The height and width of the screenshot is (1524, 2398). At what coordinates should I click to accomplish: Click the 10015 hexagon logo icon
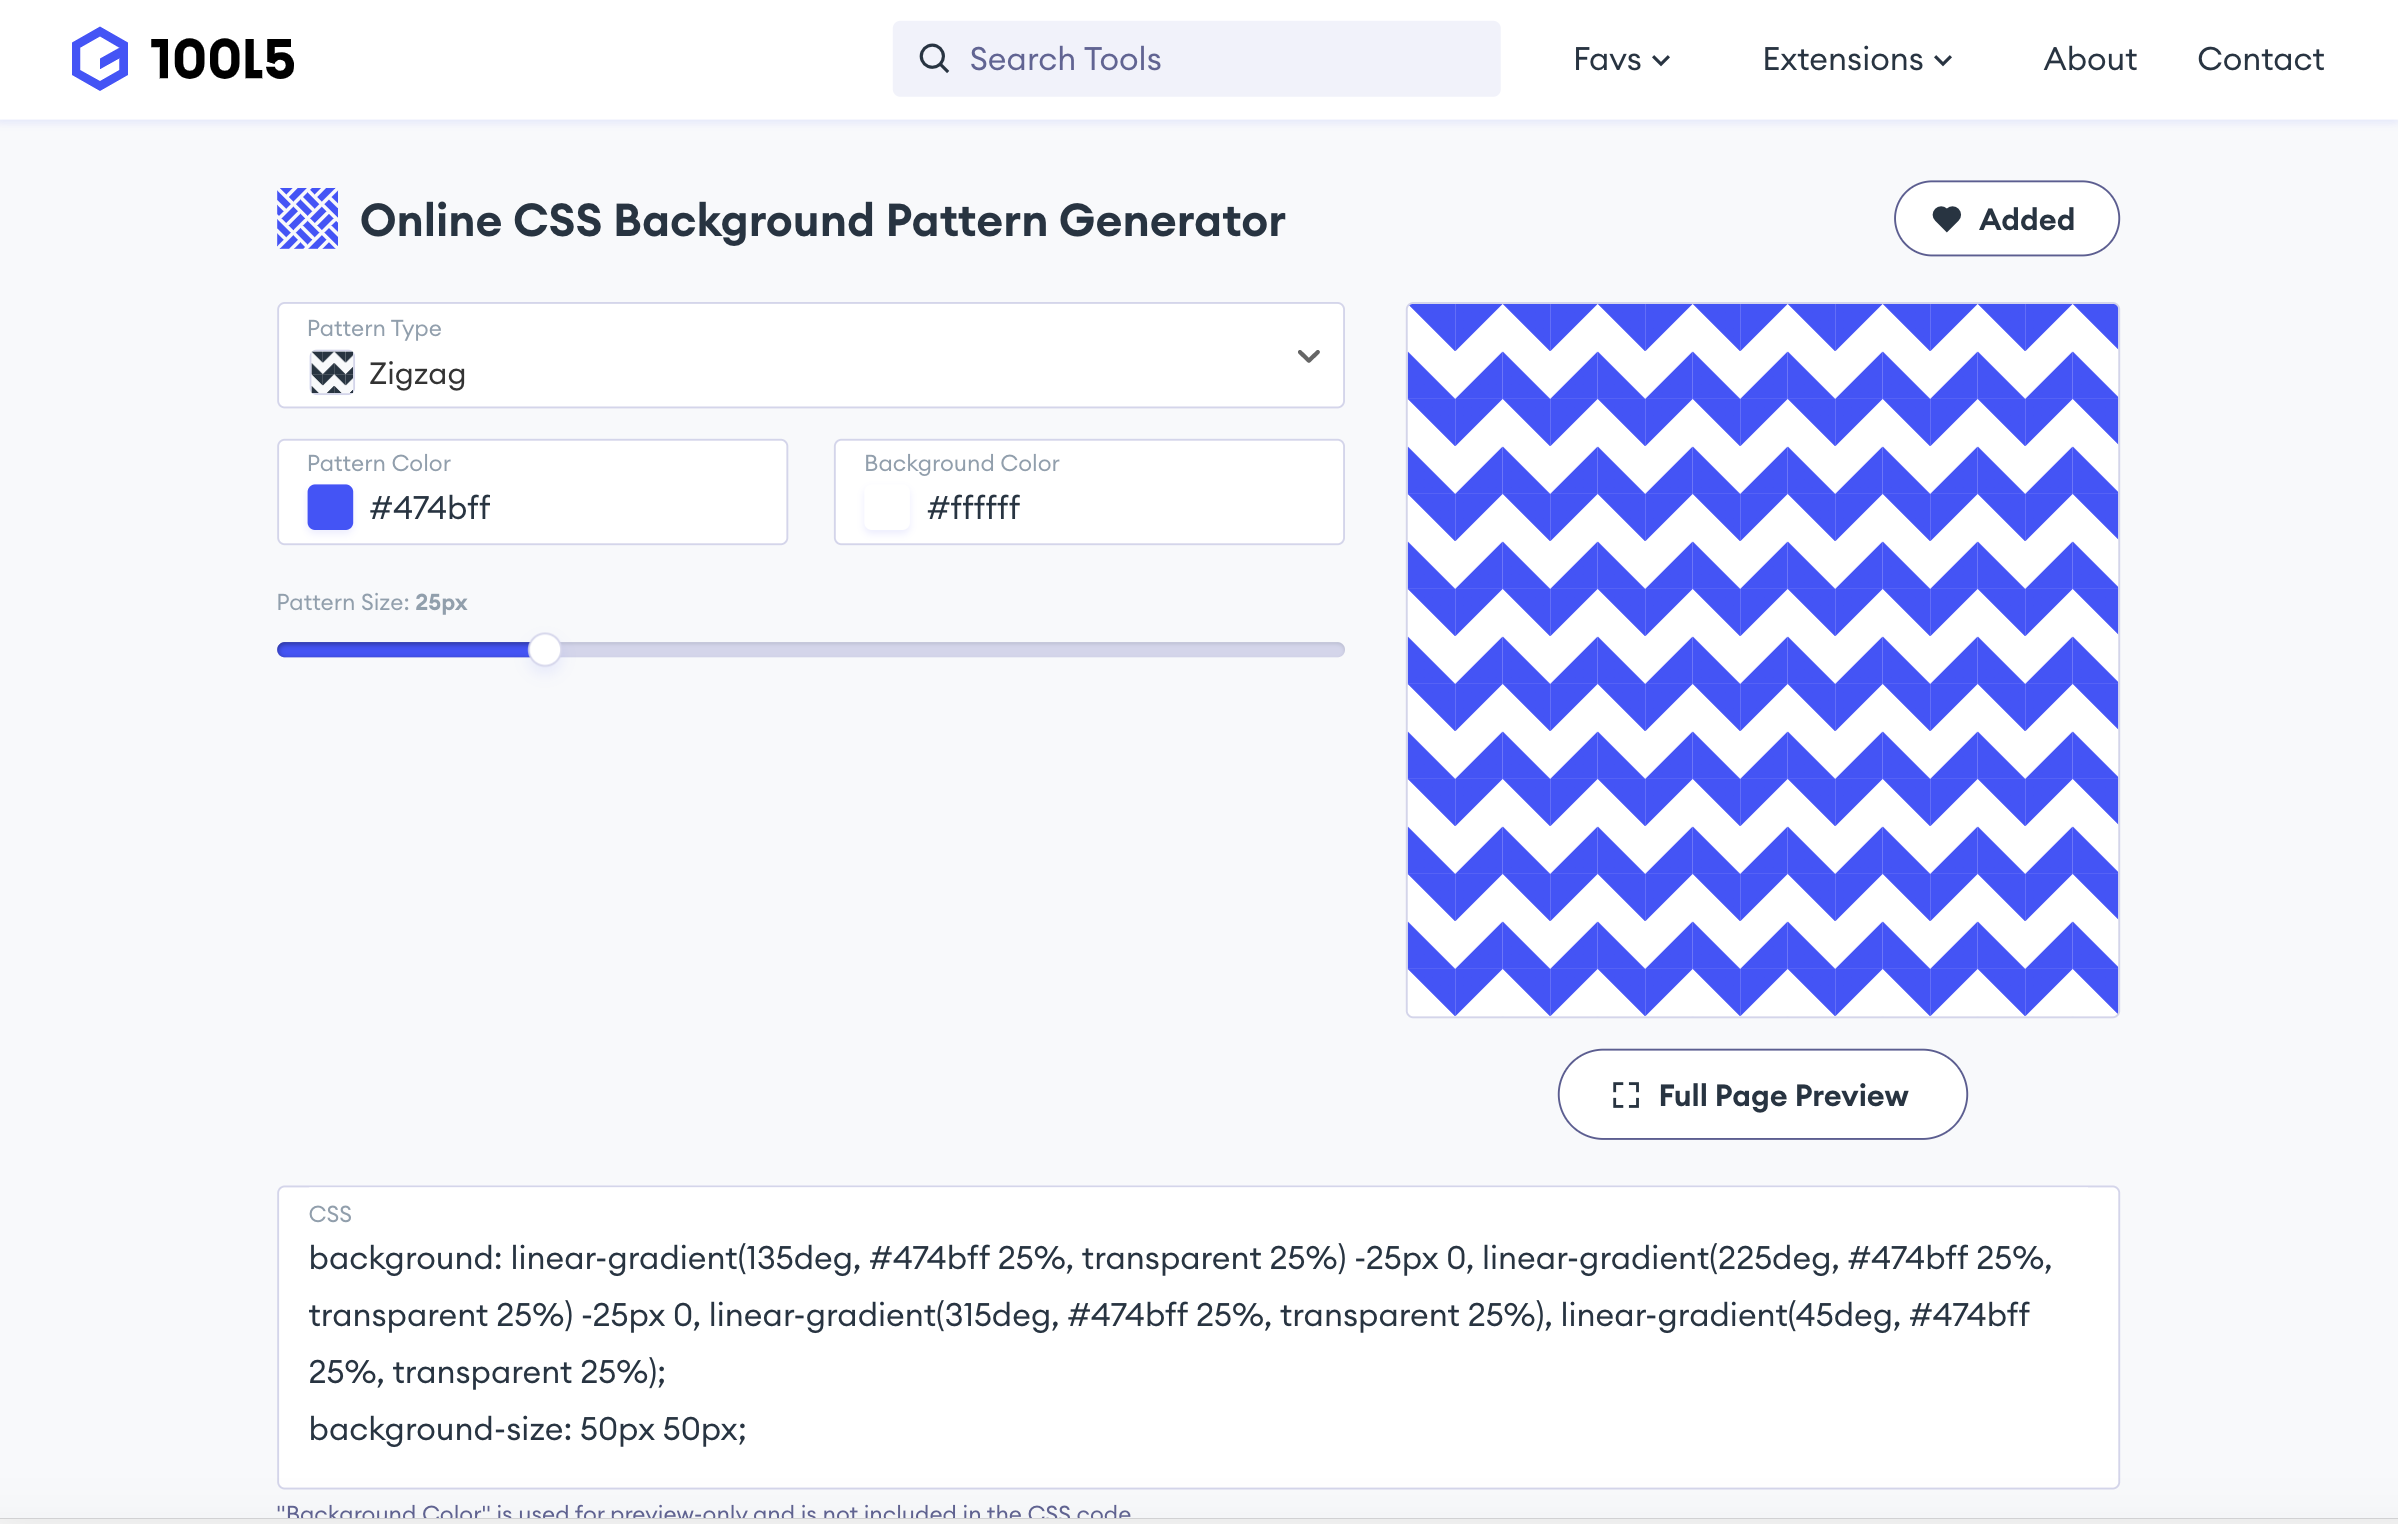100,59
